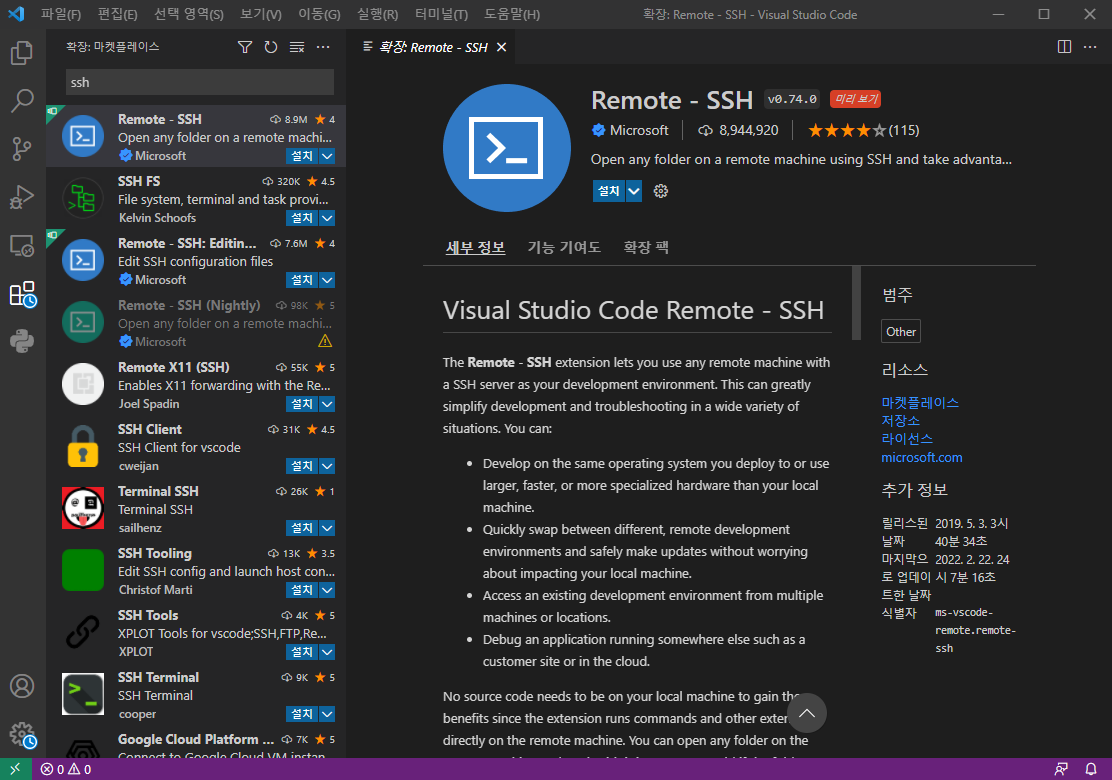The height and width of the screenshot is (780, 1112).
Task: Click the scroll-to-top arrow button
Action: pos(806,713)
